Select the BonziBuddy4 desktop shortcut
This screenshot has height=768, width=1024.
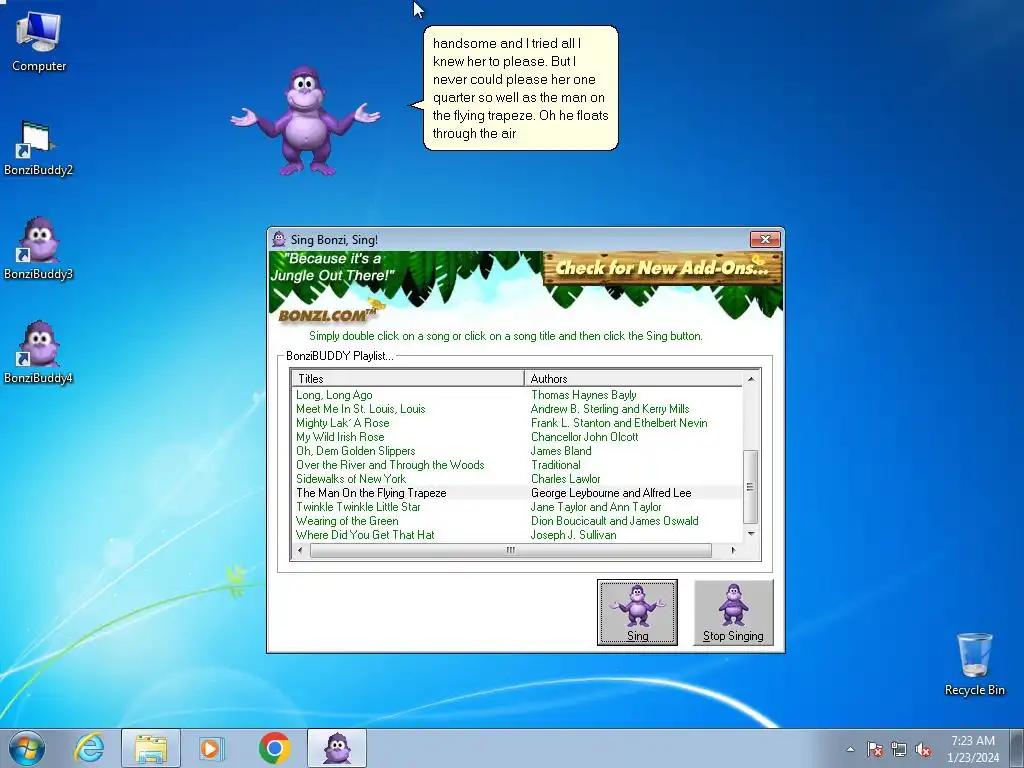38,353
